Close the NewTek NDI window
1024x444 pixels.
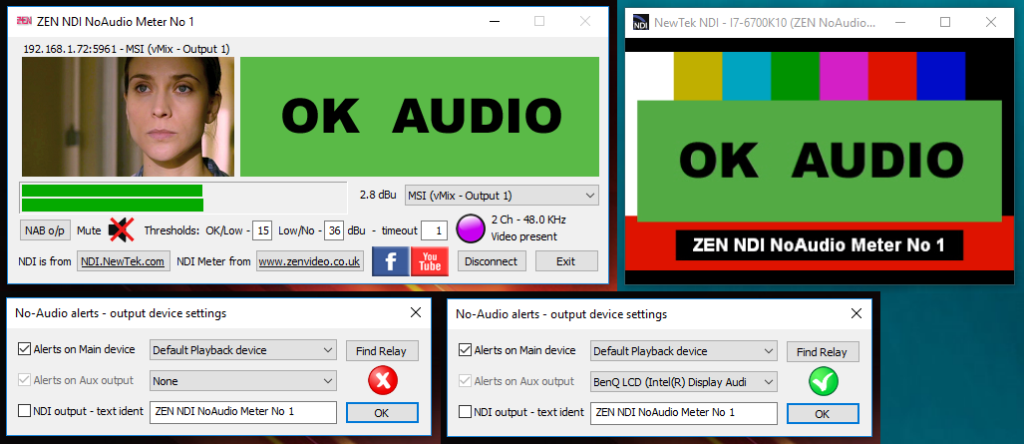coord(991,22)
